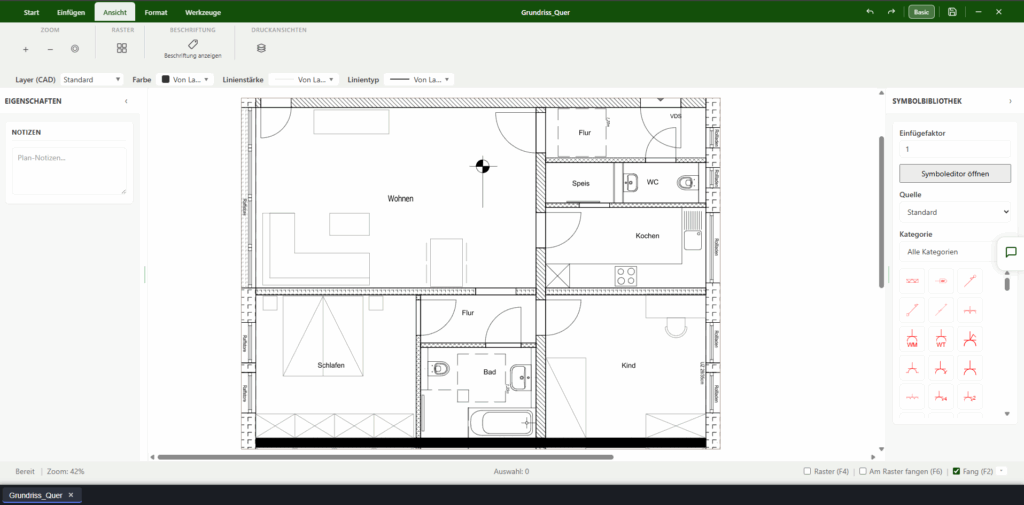Close the Grundriss_Quer document tab

point(71,495)
